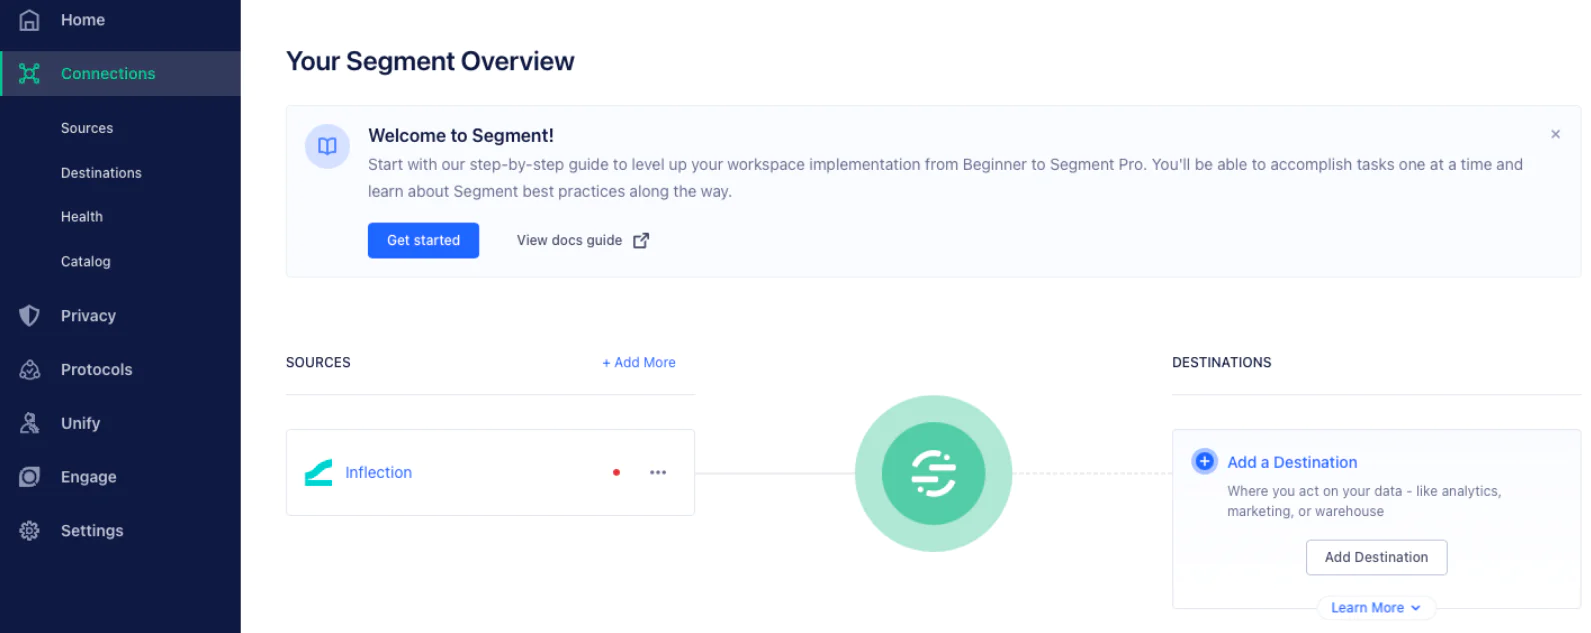Screen dimensions: 1591x633
Task: Click the Unify person icon
Action: tap(30, 423)
